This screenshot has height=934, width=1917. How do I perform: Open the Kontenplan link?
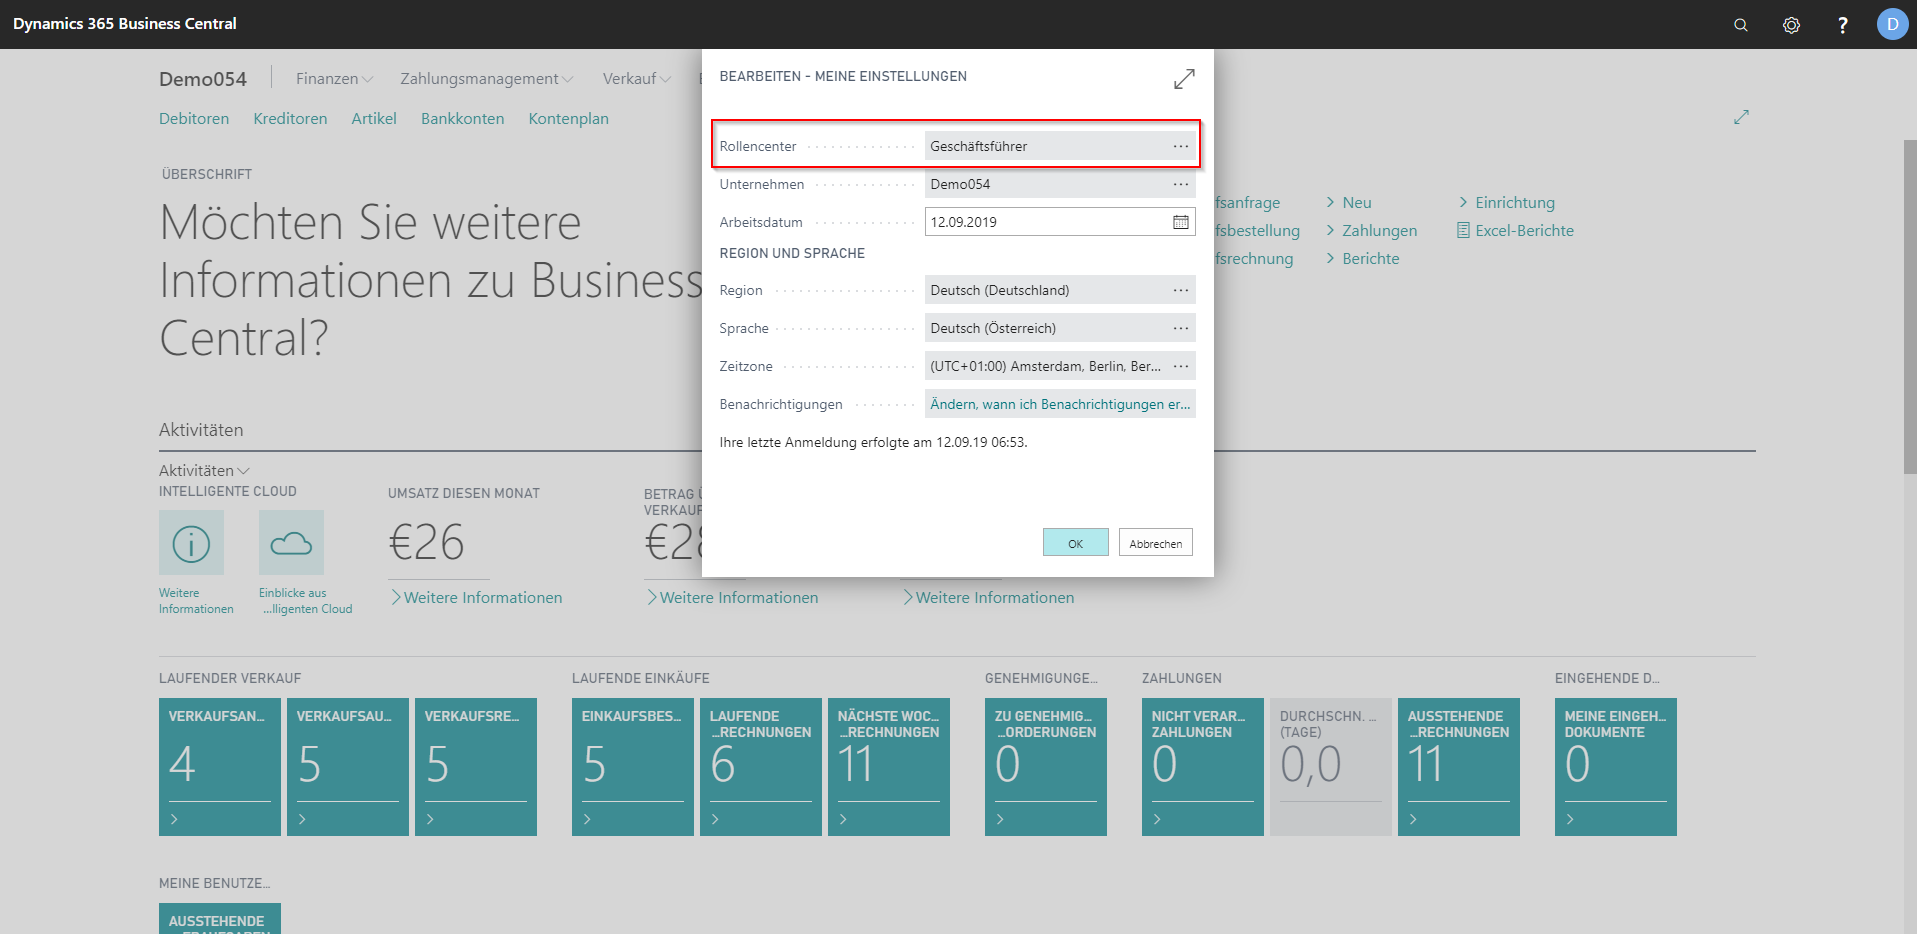(x=568, y=118)
